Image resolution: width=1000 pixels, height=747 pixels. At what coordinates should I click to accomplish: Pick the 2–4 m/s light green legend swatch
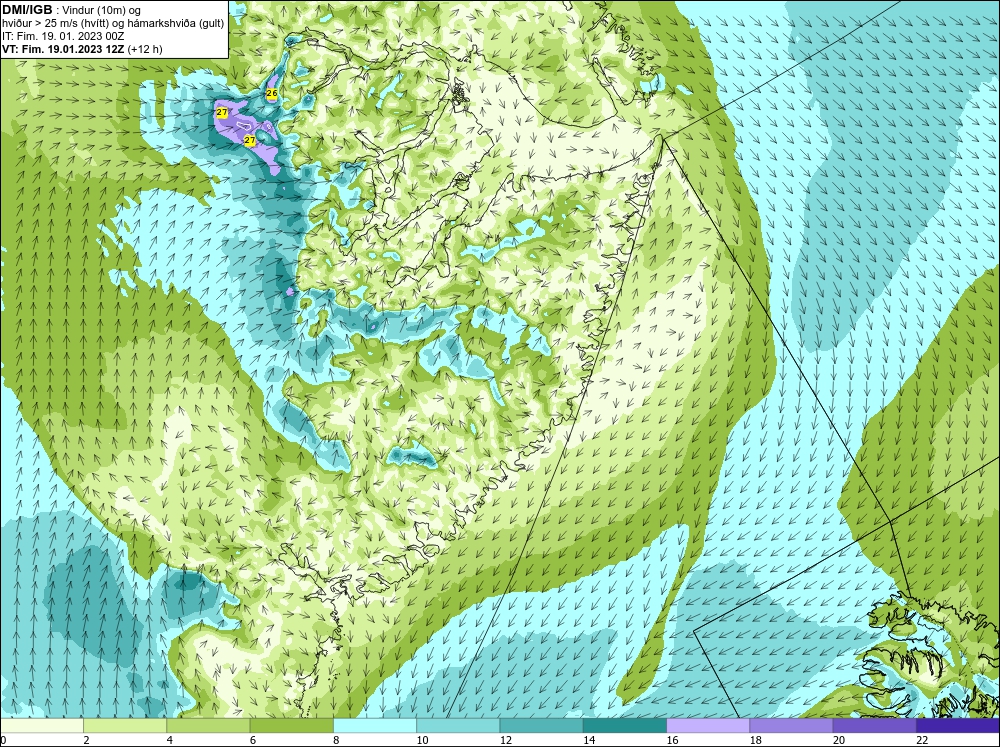coord(125,726)
